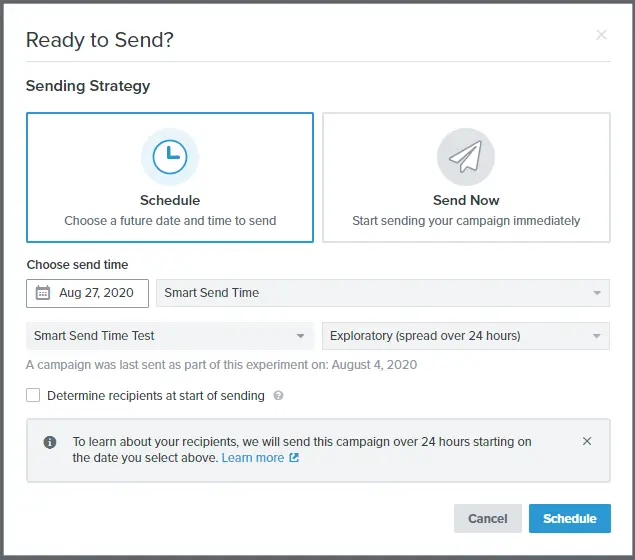
Task: Click the clock icon in Schedule option
Action: coord(170,156)
